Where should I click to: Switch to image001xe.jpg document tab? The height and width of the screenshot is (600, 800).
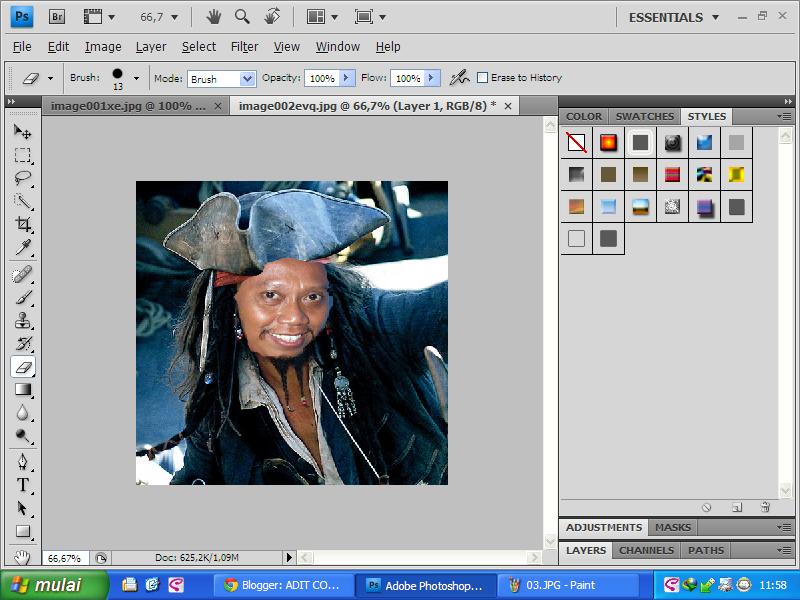click(128, 106)
